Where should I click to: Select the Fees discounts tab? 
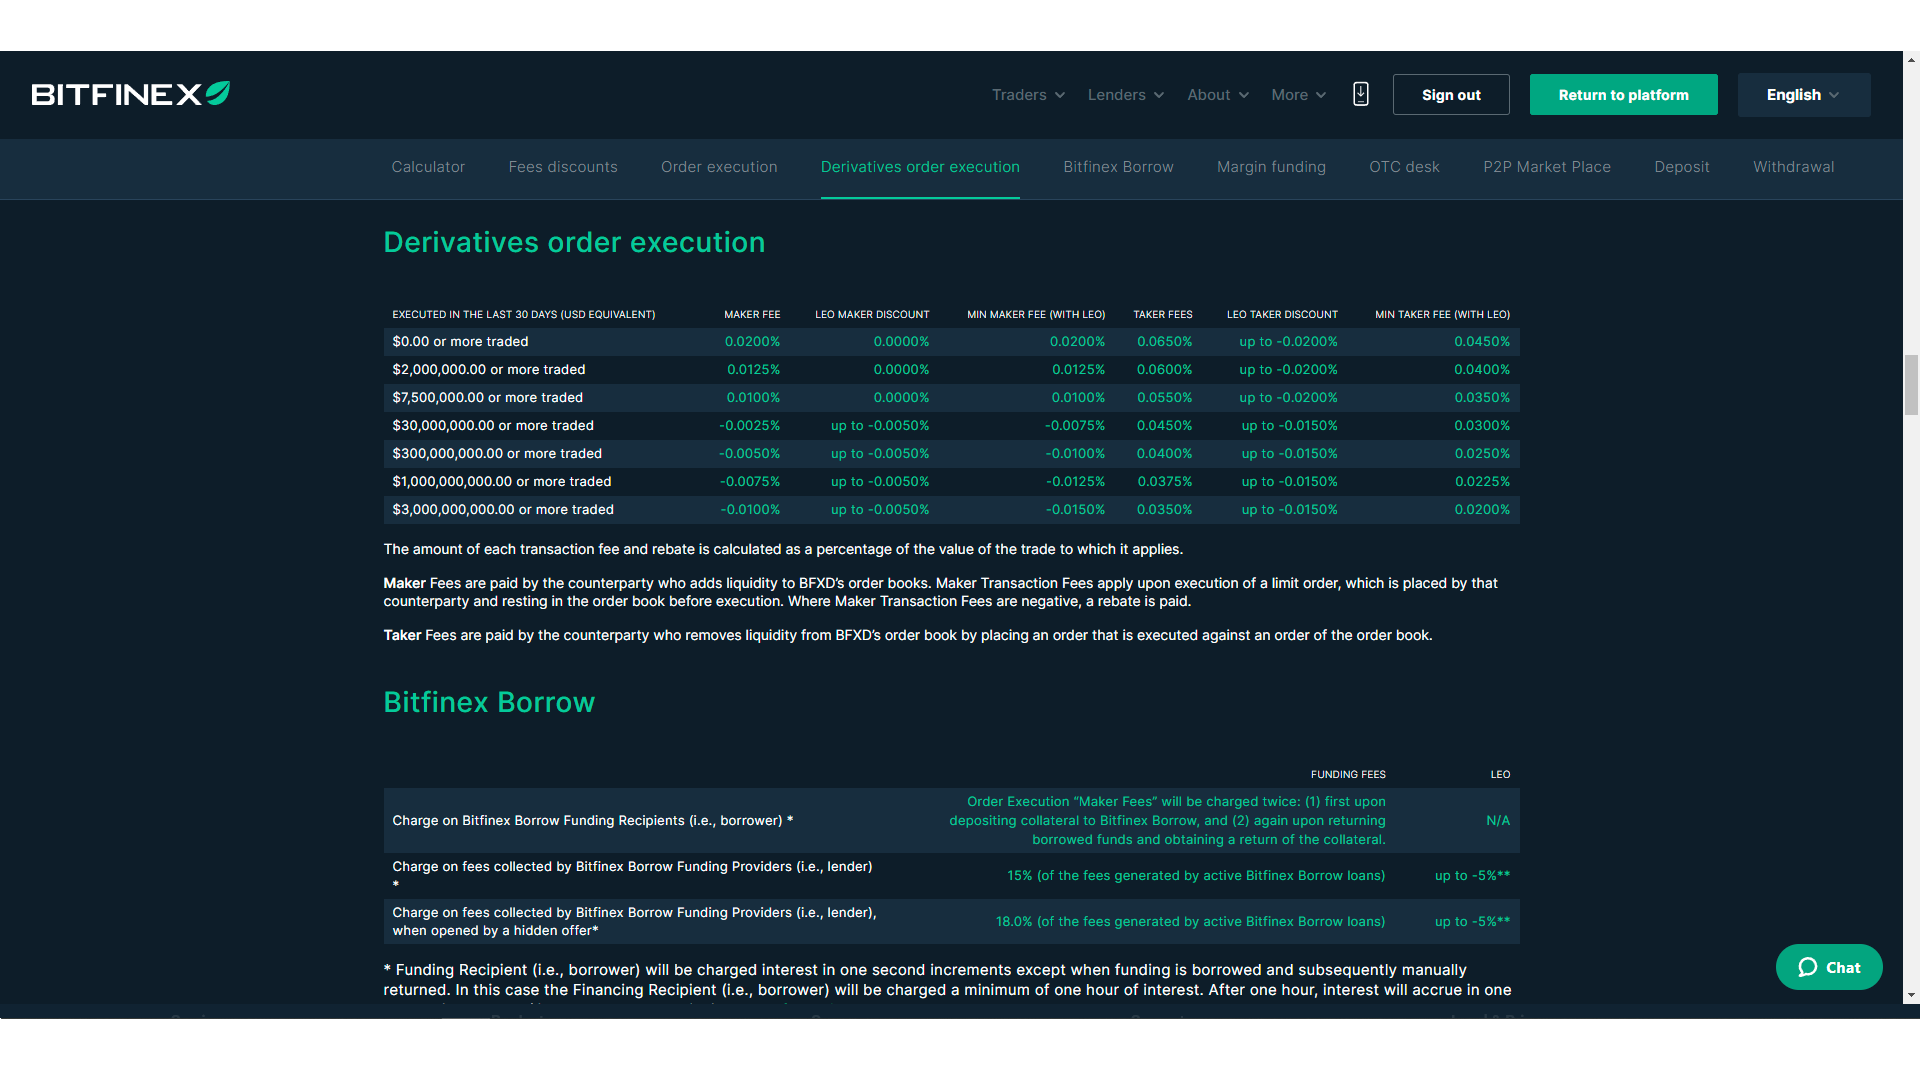[x=563, y=167]
